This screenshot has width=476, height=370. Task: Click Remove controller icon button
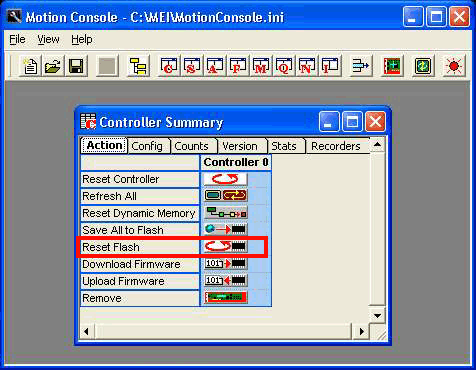225,298
